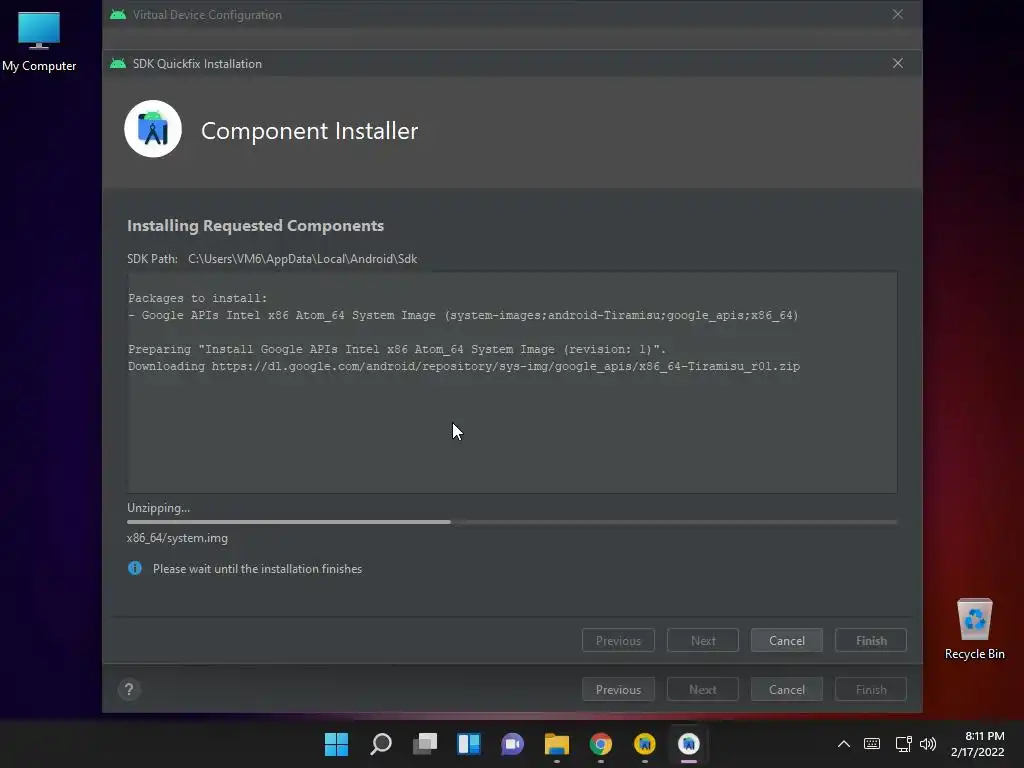The width and height of the screenshot is (1024, 768).
Task: Click the 'Component Installer' title text
Action: [x=310, y=131]
